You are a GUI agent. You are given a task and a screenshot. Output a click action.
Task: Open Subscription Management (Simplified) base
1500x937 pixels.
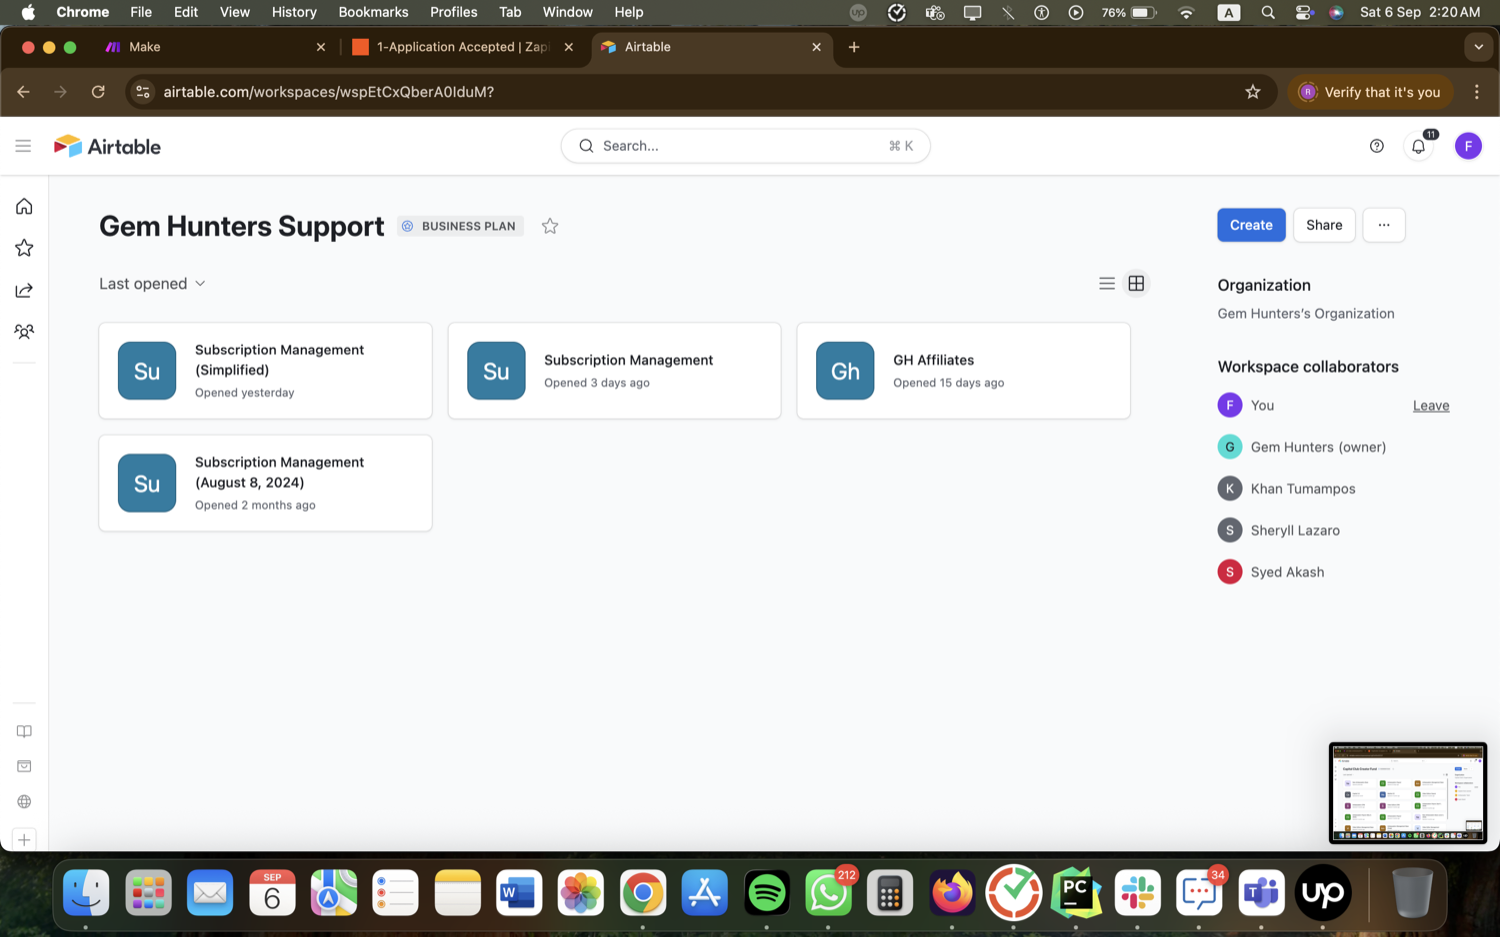pyautogui.click(x=265, y=371)
